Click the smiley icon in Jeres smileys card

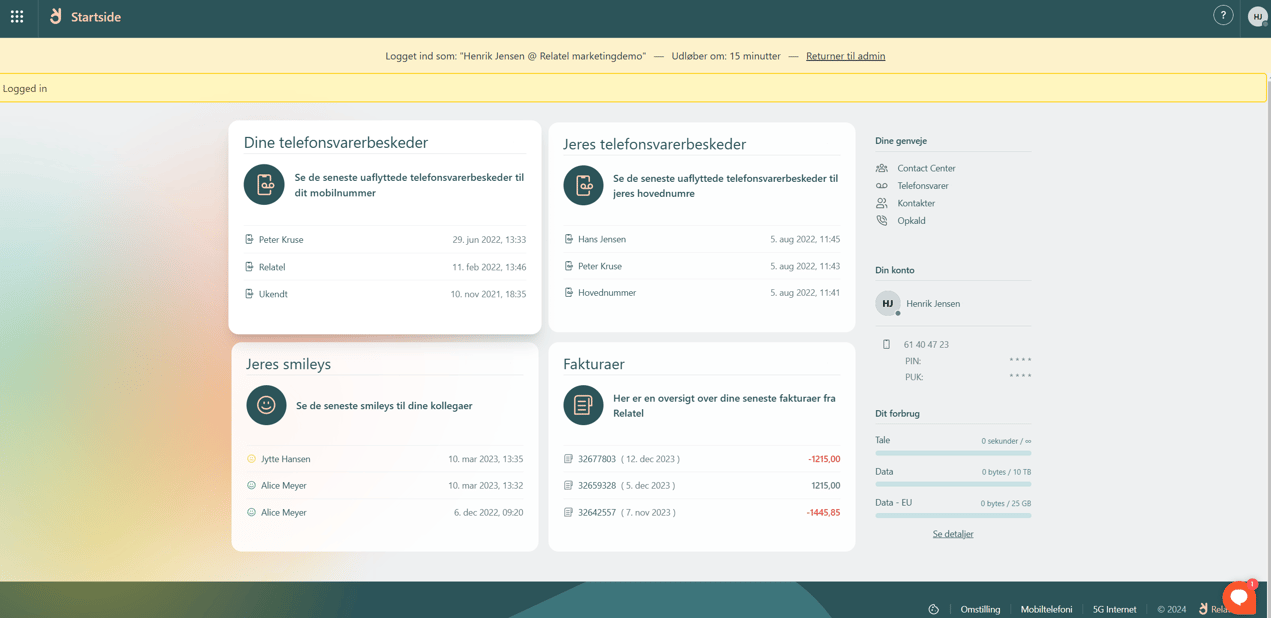(263, 405)
